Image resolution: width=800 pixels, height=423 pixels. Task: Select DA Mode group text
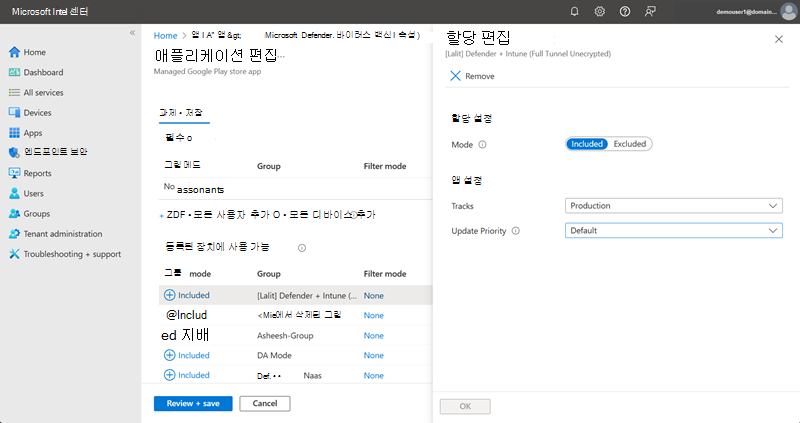pyautogui.click(x=274, y=355)
